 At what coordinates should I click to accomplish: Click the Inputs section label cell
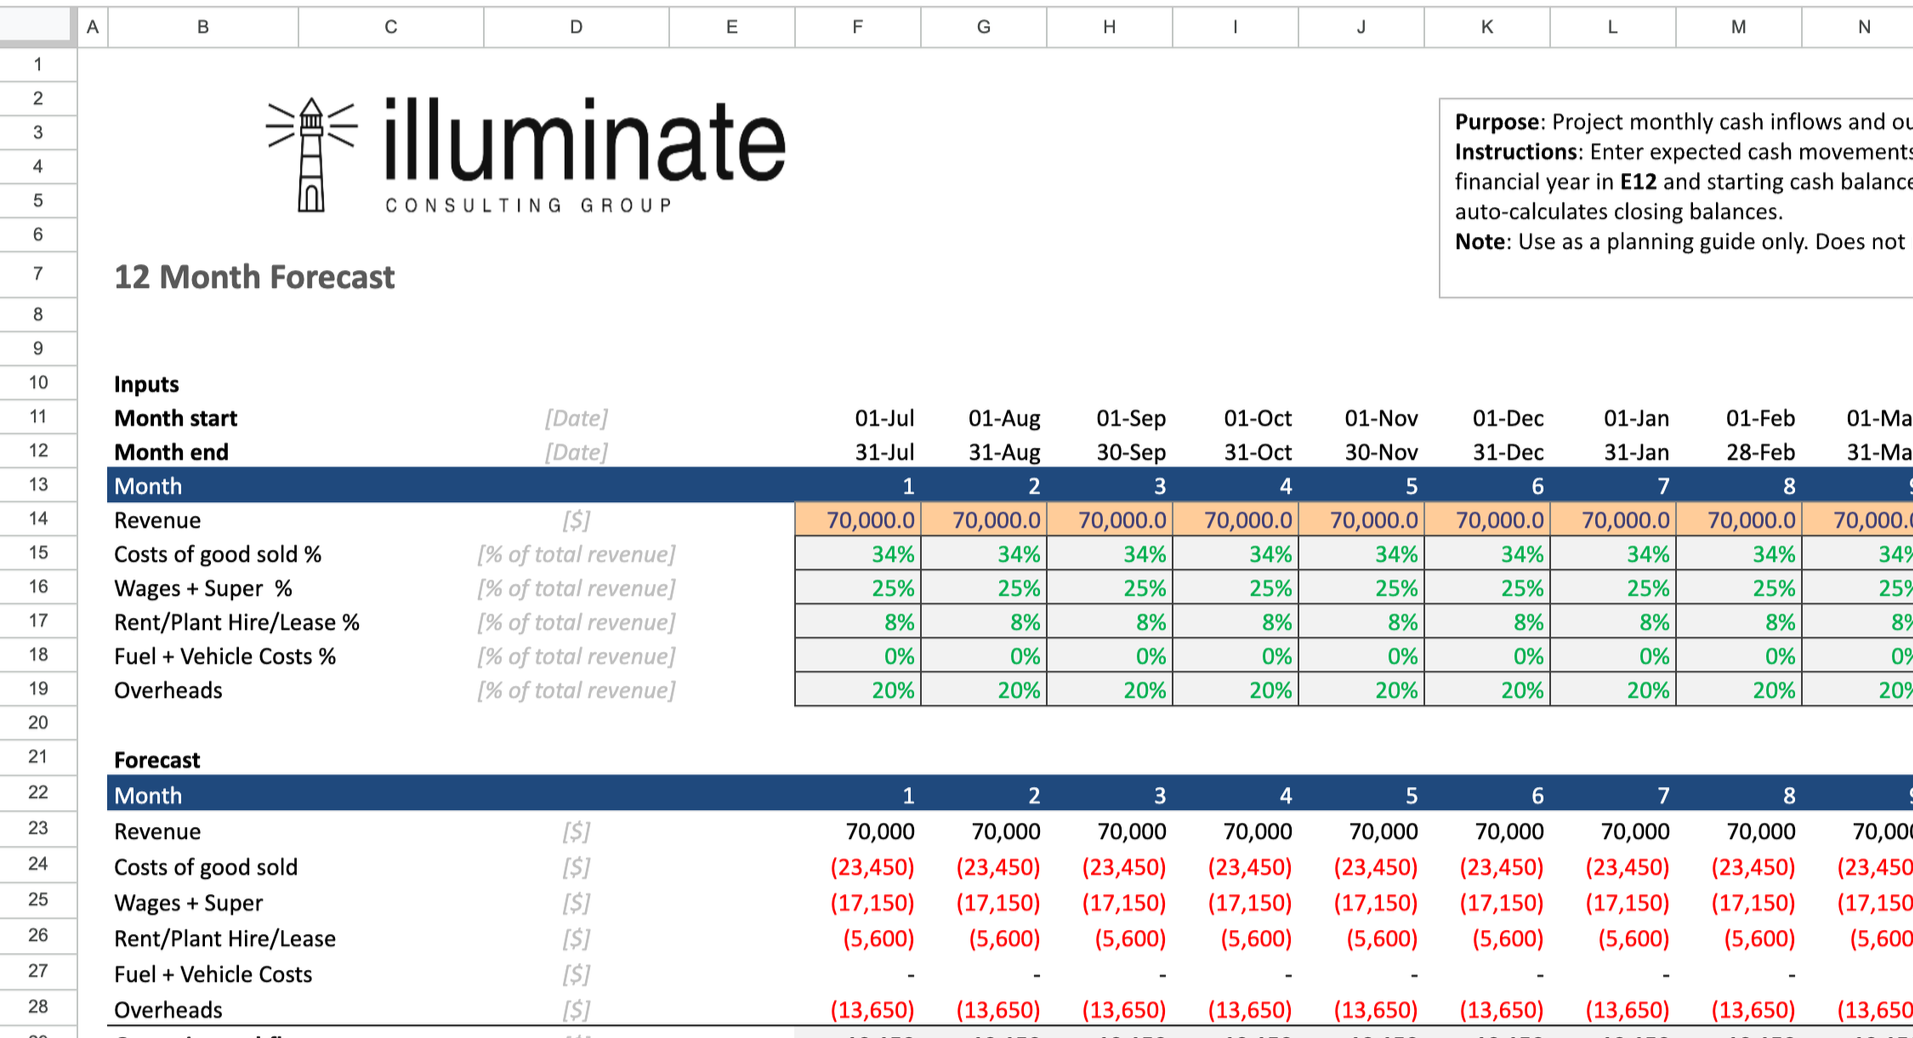(x=146, y=383)
